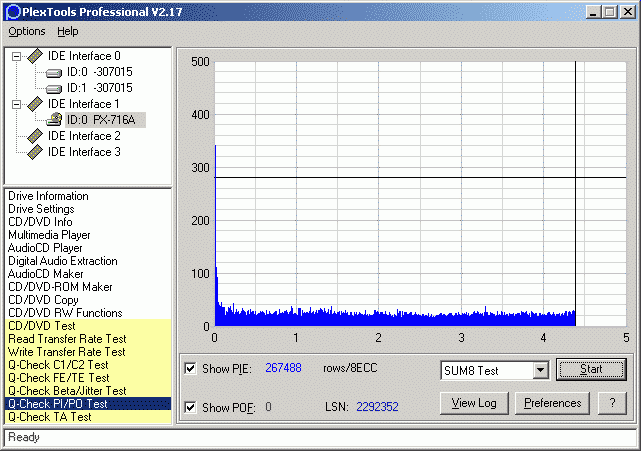The height and width of the screenshot is (451, 641).
Task: Click the IDE Interface 2 chip icon
Action: pyautogui.click(x=35, y=136)
